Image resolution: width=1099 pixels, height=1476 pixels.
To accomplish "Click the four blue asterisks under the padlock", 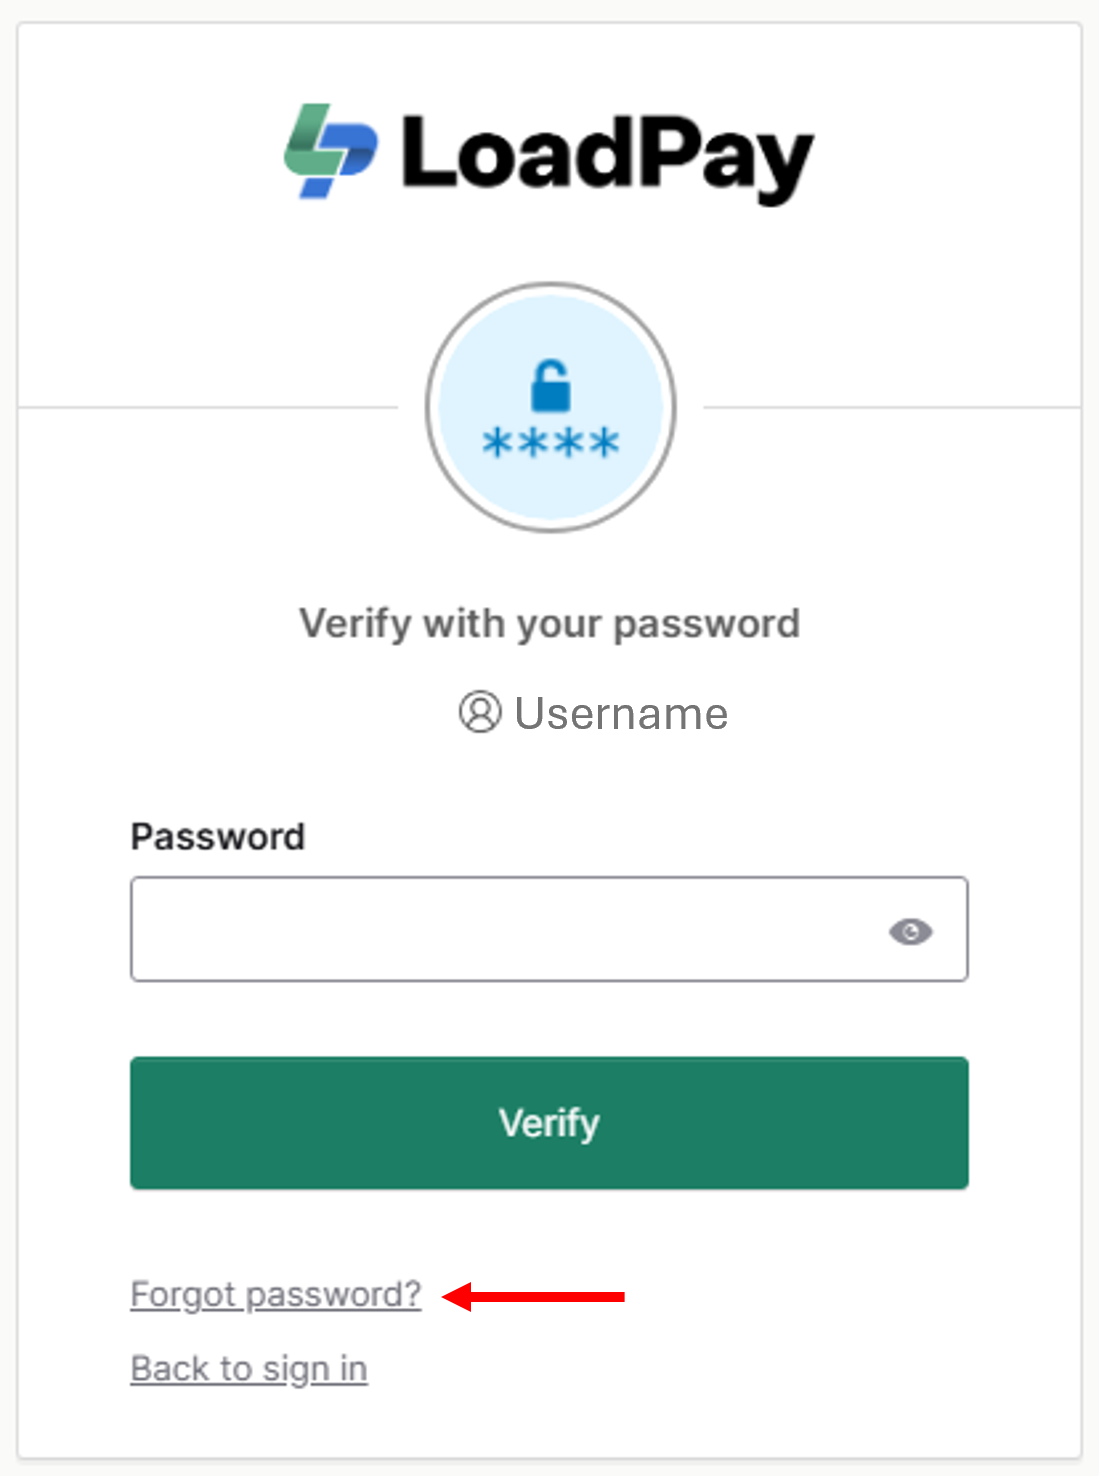I will tap(551, 442).
